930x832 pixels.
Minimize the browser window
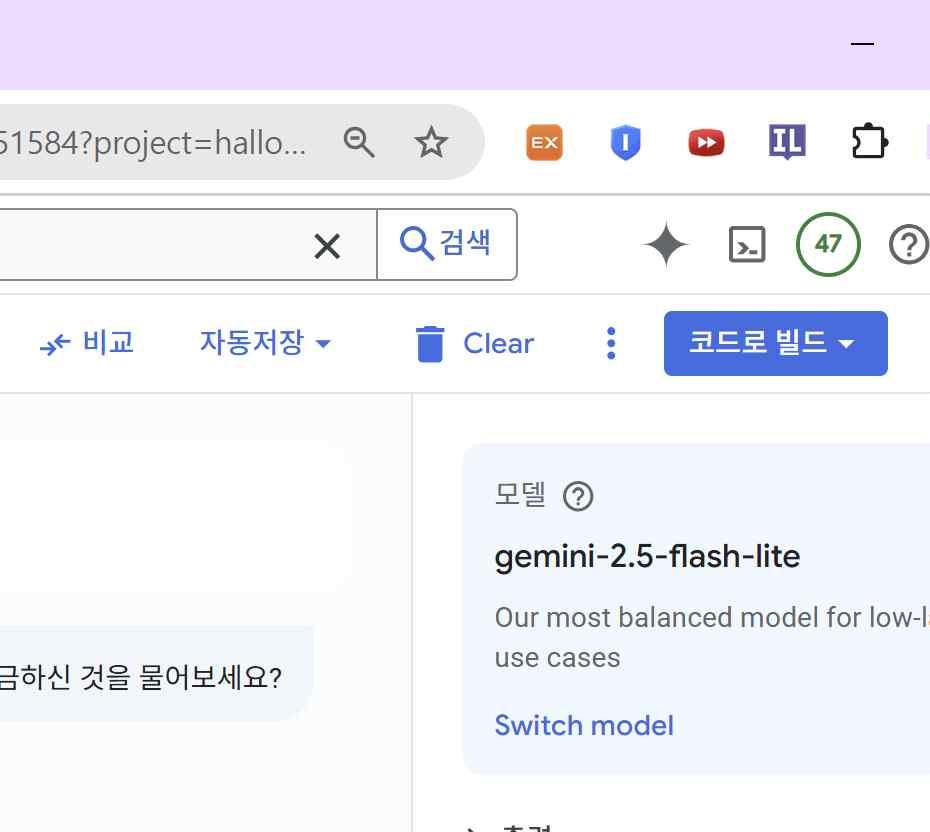pyautogui.click(x=862, y=43)
